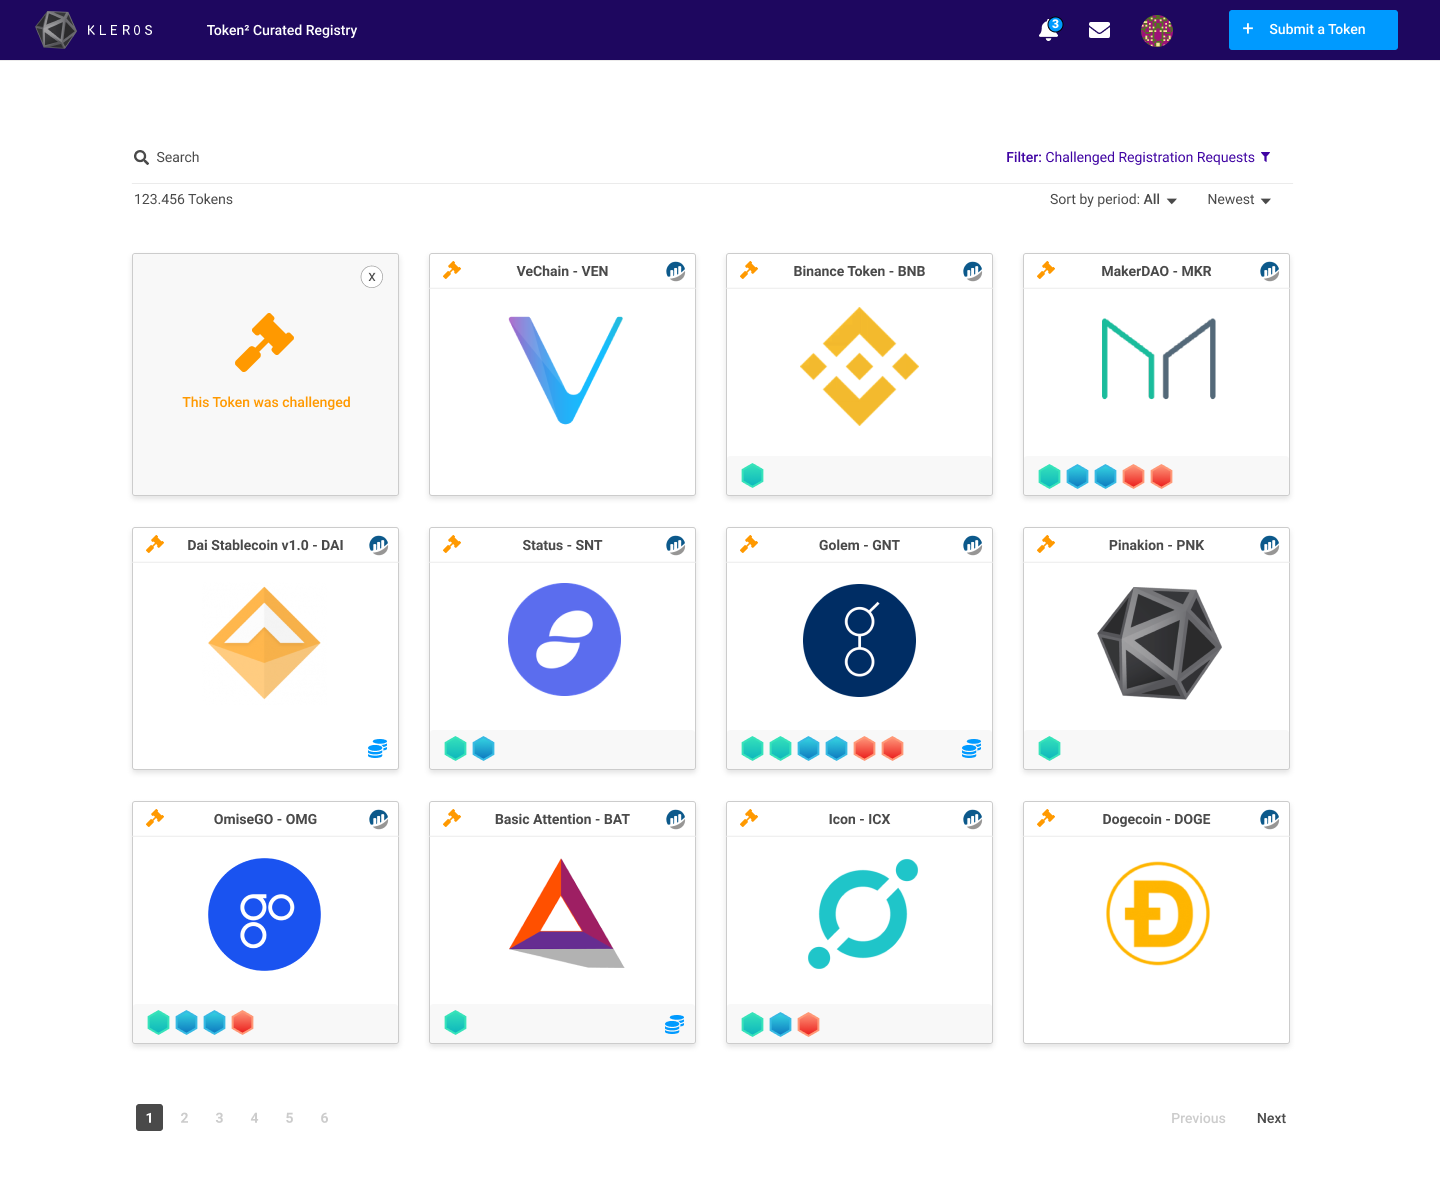
Task: Click the badge icon on Golem GNT card
Action: click(973, 545)
